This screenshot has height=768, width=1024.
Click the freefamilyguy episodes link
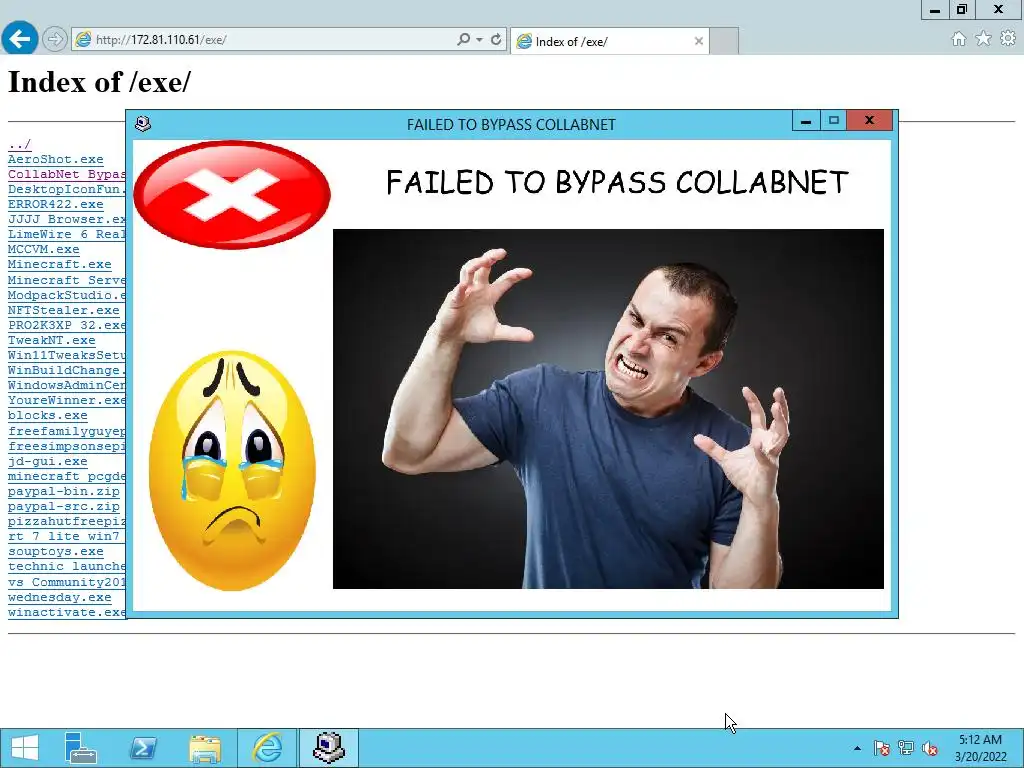pos(67,431)
